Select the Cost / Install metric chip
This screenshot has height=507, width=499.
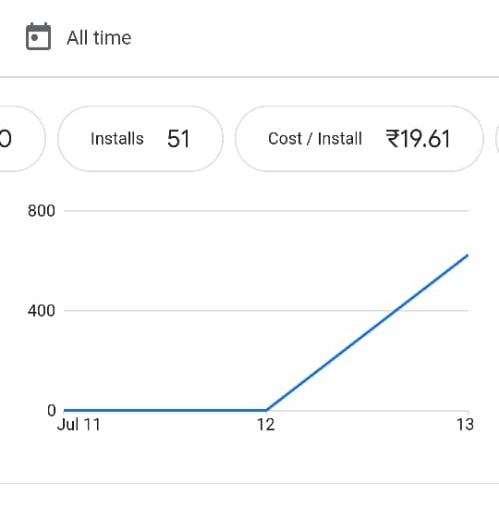359,139
